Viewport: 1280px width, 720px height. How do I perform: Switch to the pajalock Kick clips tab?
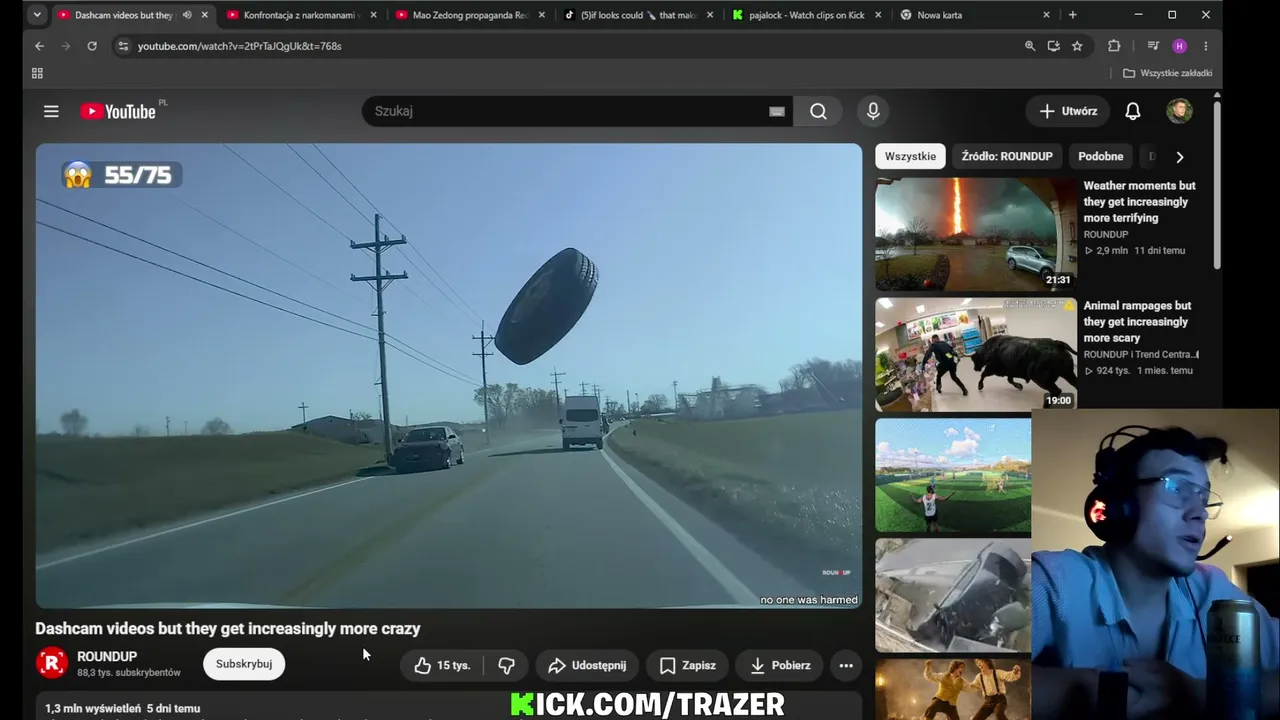(x=809, y=15)
